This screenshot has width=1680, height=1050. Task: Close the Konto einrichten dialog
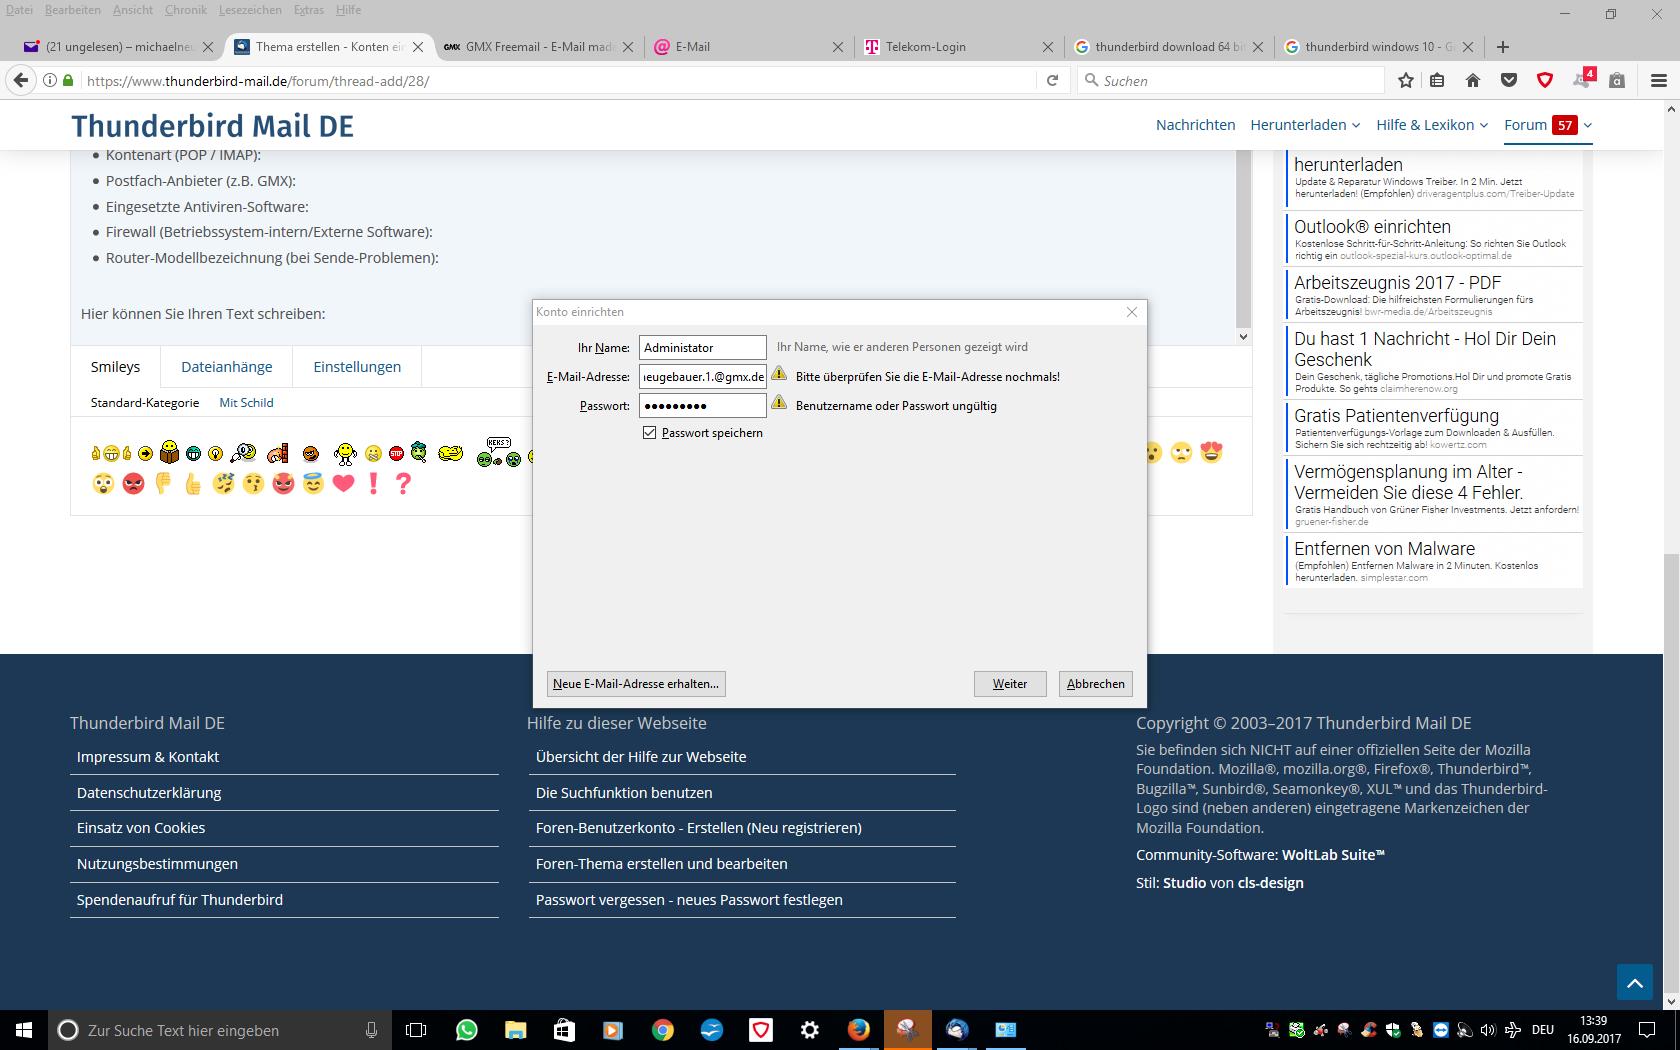[x=1132, y=312]
